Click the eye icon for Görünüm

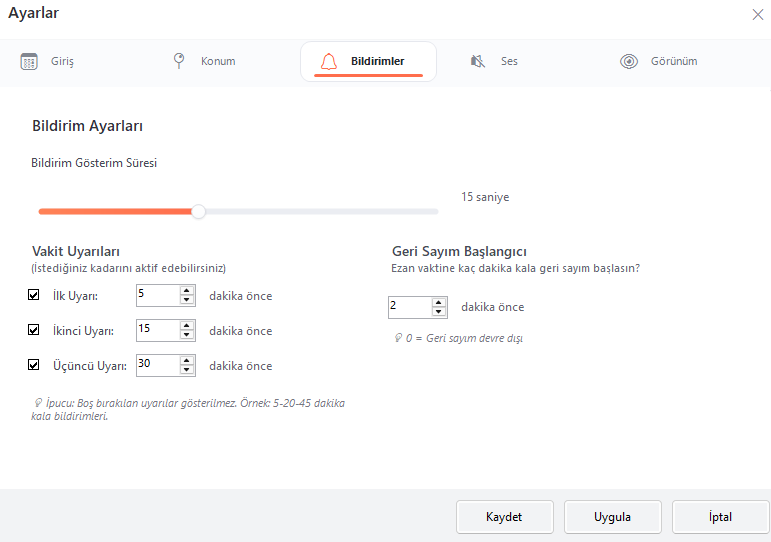pos(629,61)
